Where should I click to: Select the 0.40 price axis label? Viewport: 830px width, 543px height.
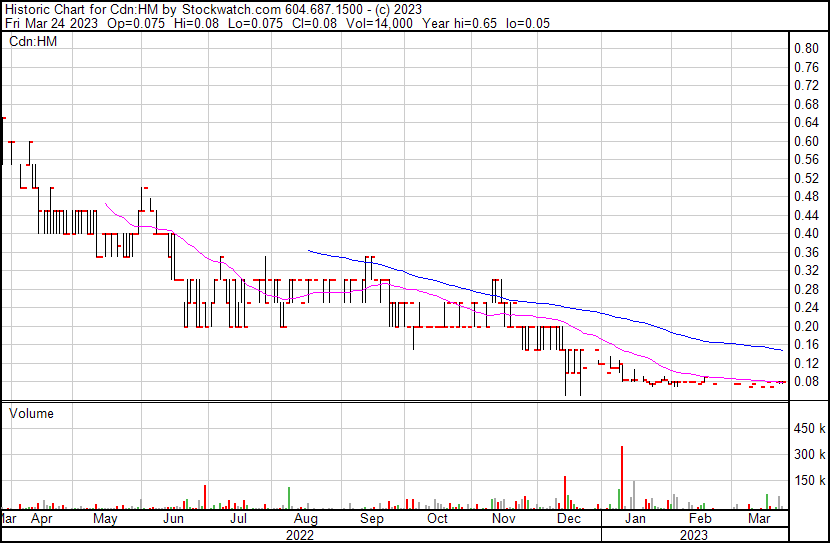[806, 234]
